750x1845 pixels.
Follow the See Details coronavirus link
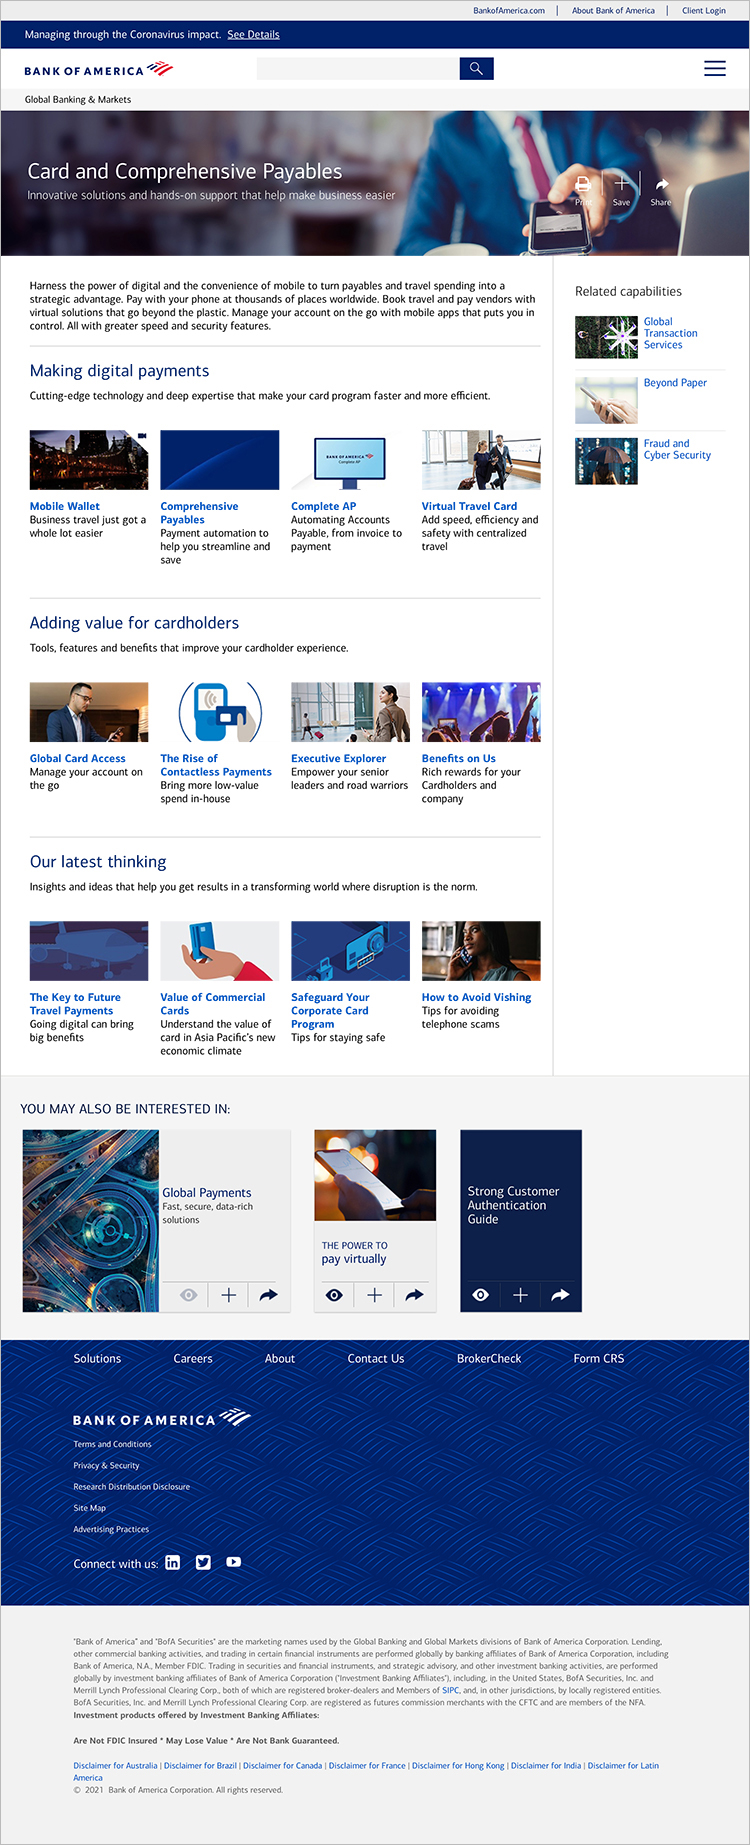tap(253, 35)
